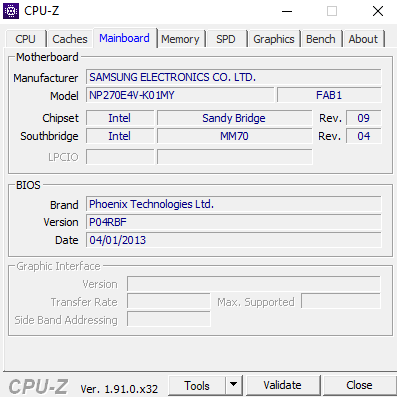Viewport: 397px width, 397px height.
Task: Click the CPU-Z app icon in title bar
Action: [x=11, y=11]
